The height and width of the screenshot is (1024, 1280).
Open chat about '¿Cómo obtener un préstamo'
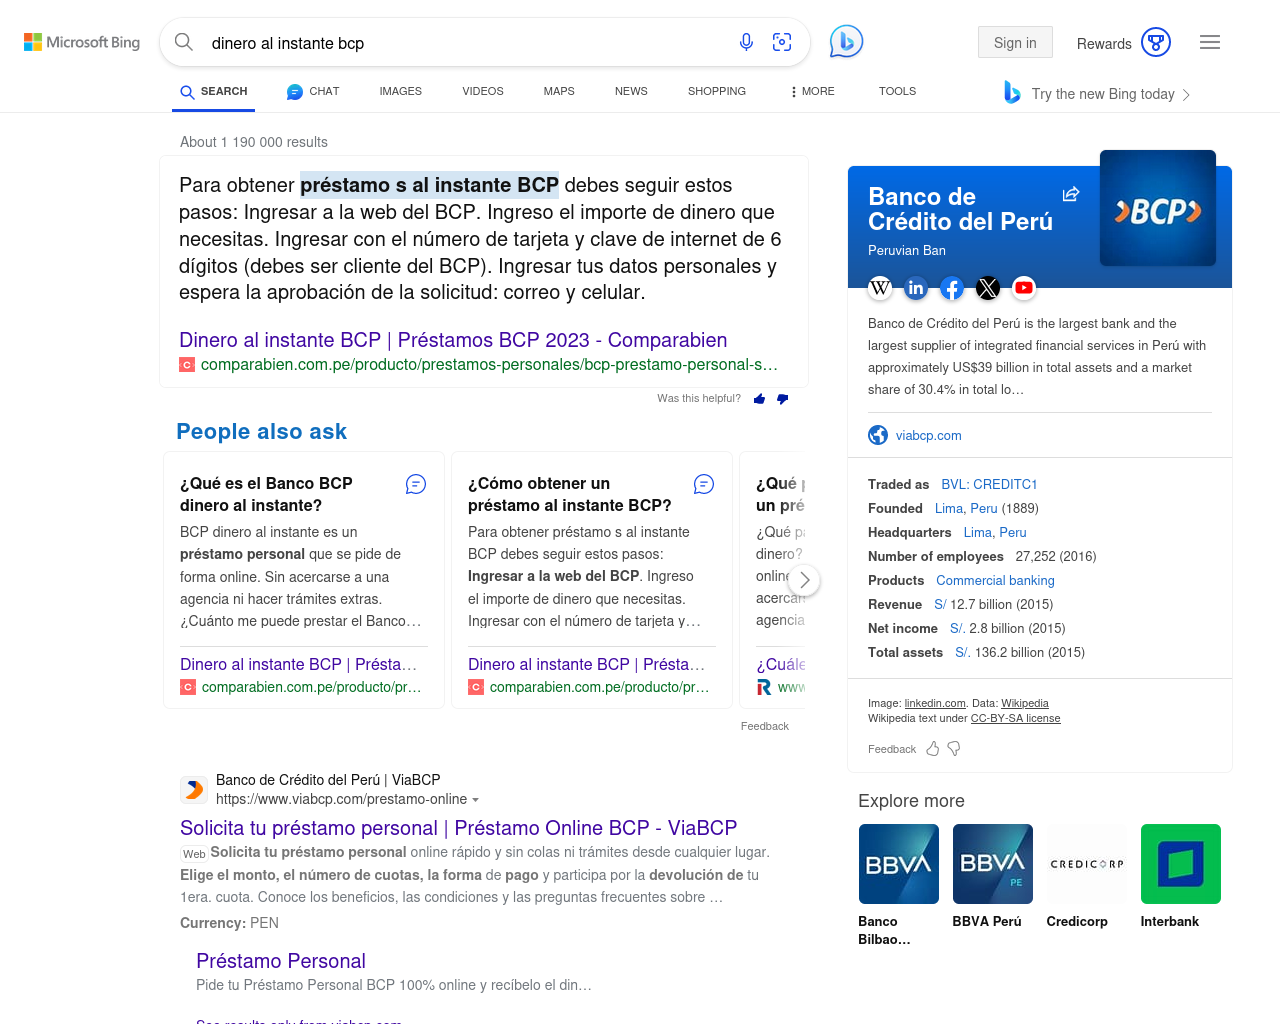pyautogui.click(x=704, y=484)
